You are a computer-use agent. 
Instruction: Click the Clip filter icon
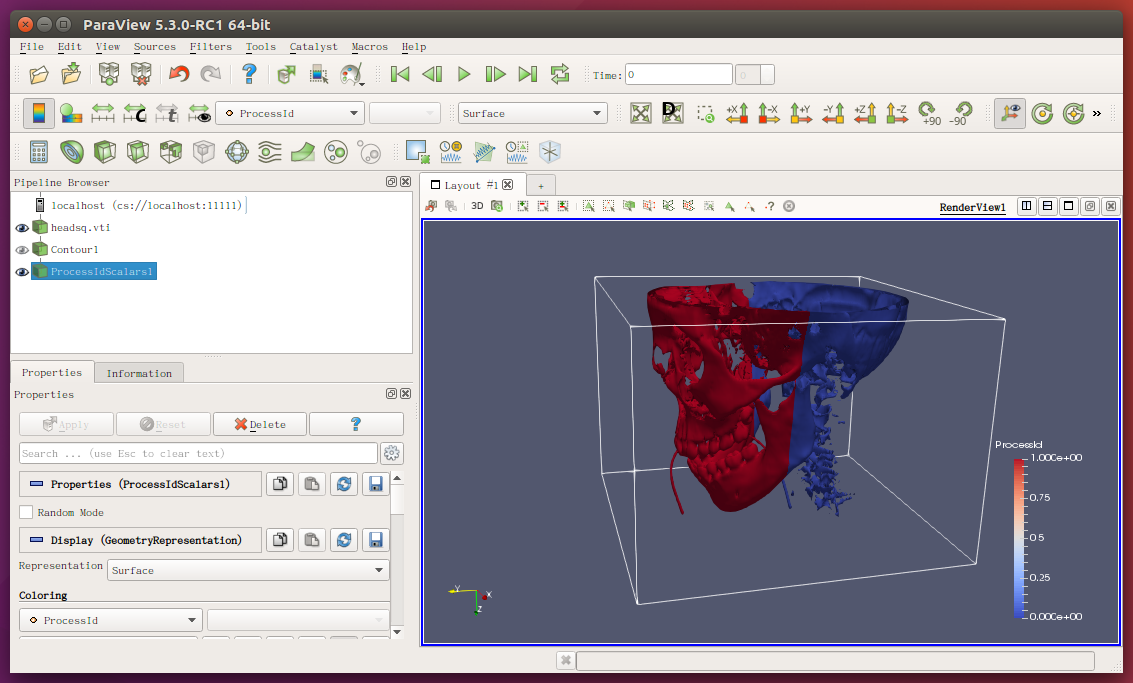coord(105,152)
